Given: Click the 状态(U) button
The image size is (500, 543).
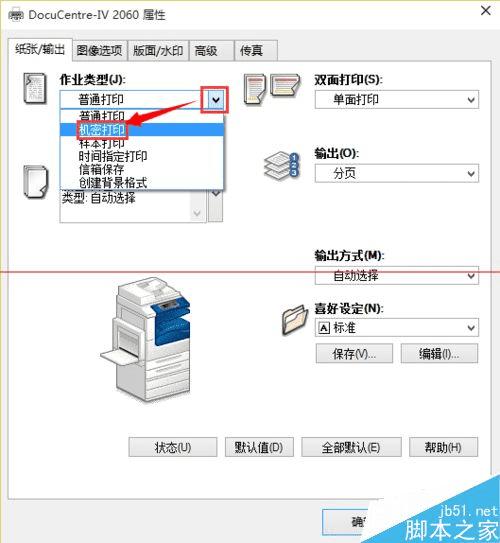Looking at the screenshot, I should [x=173, y=447].
